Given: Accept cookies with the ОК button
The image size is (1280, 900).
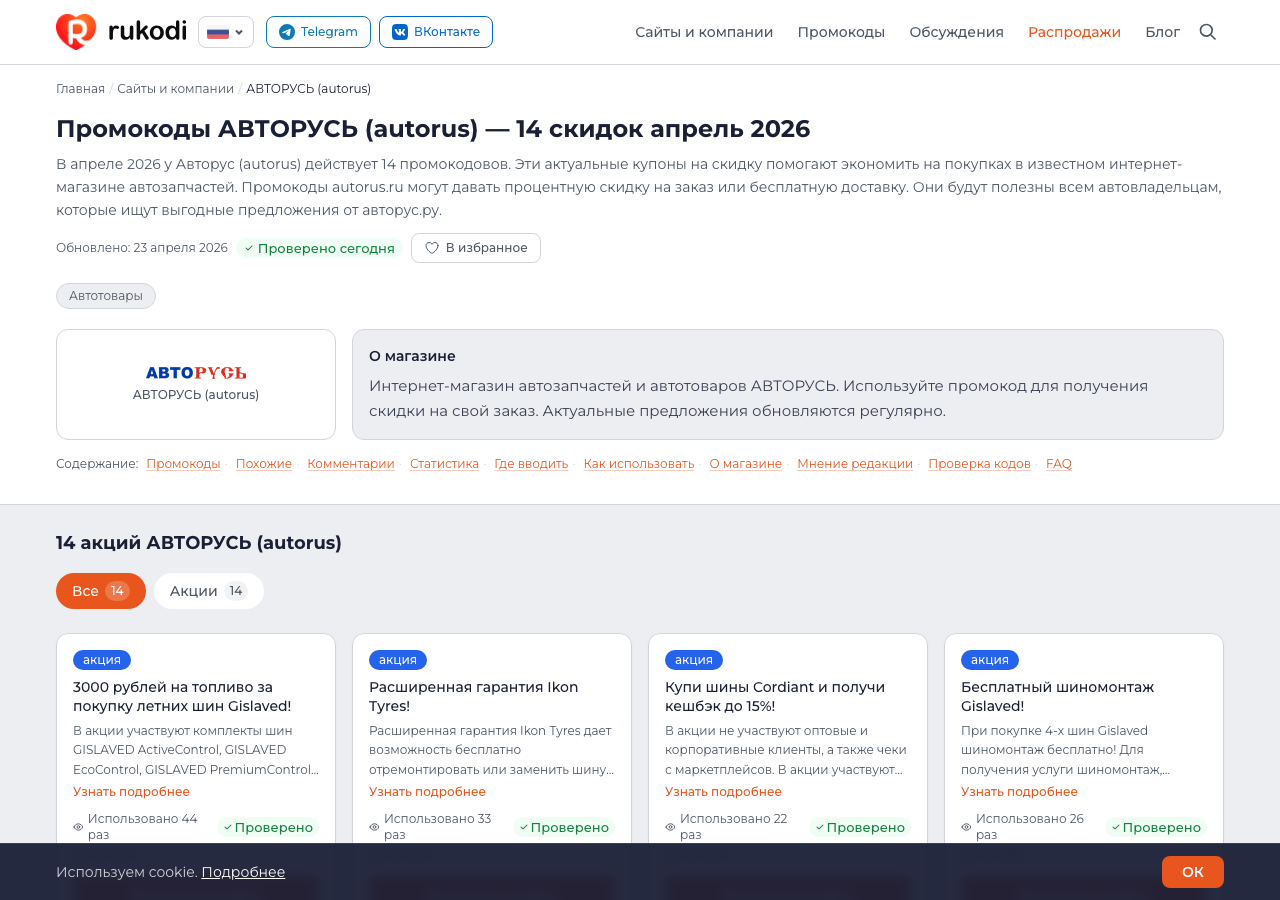Looking at the screenshot, I should pyautogui.click(x=1192, y=871).
